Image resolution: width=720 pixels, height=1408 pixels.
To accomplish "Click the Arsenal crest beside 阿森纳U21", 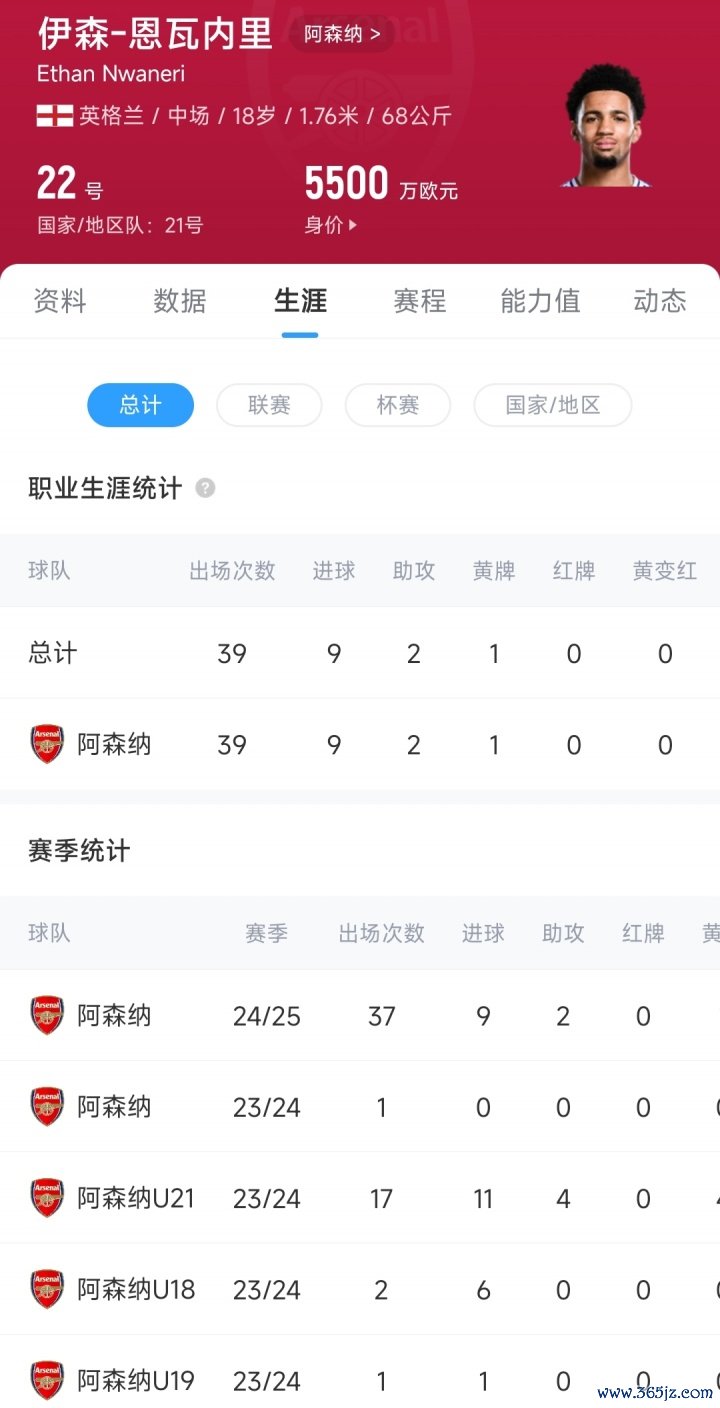I will click(x=47, y=1197).
